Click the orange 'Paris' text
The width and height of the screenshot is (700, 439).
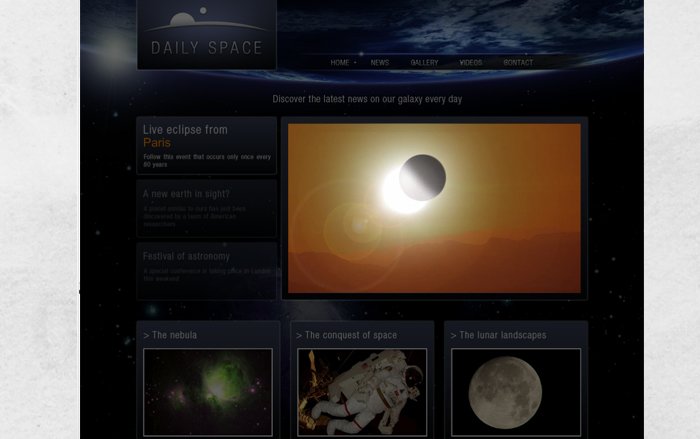click(x=157, y=143)
